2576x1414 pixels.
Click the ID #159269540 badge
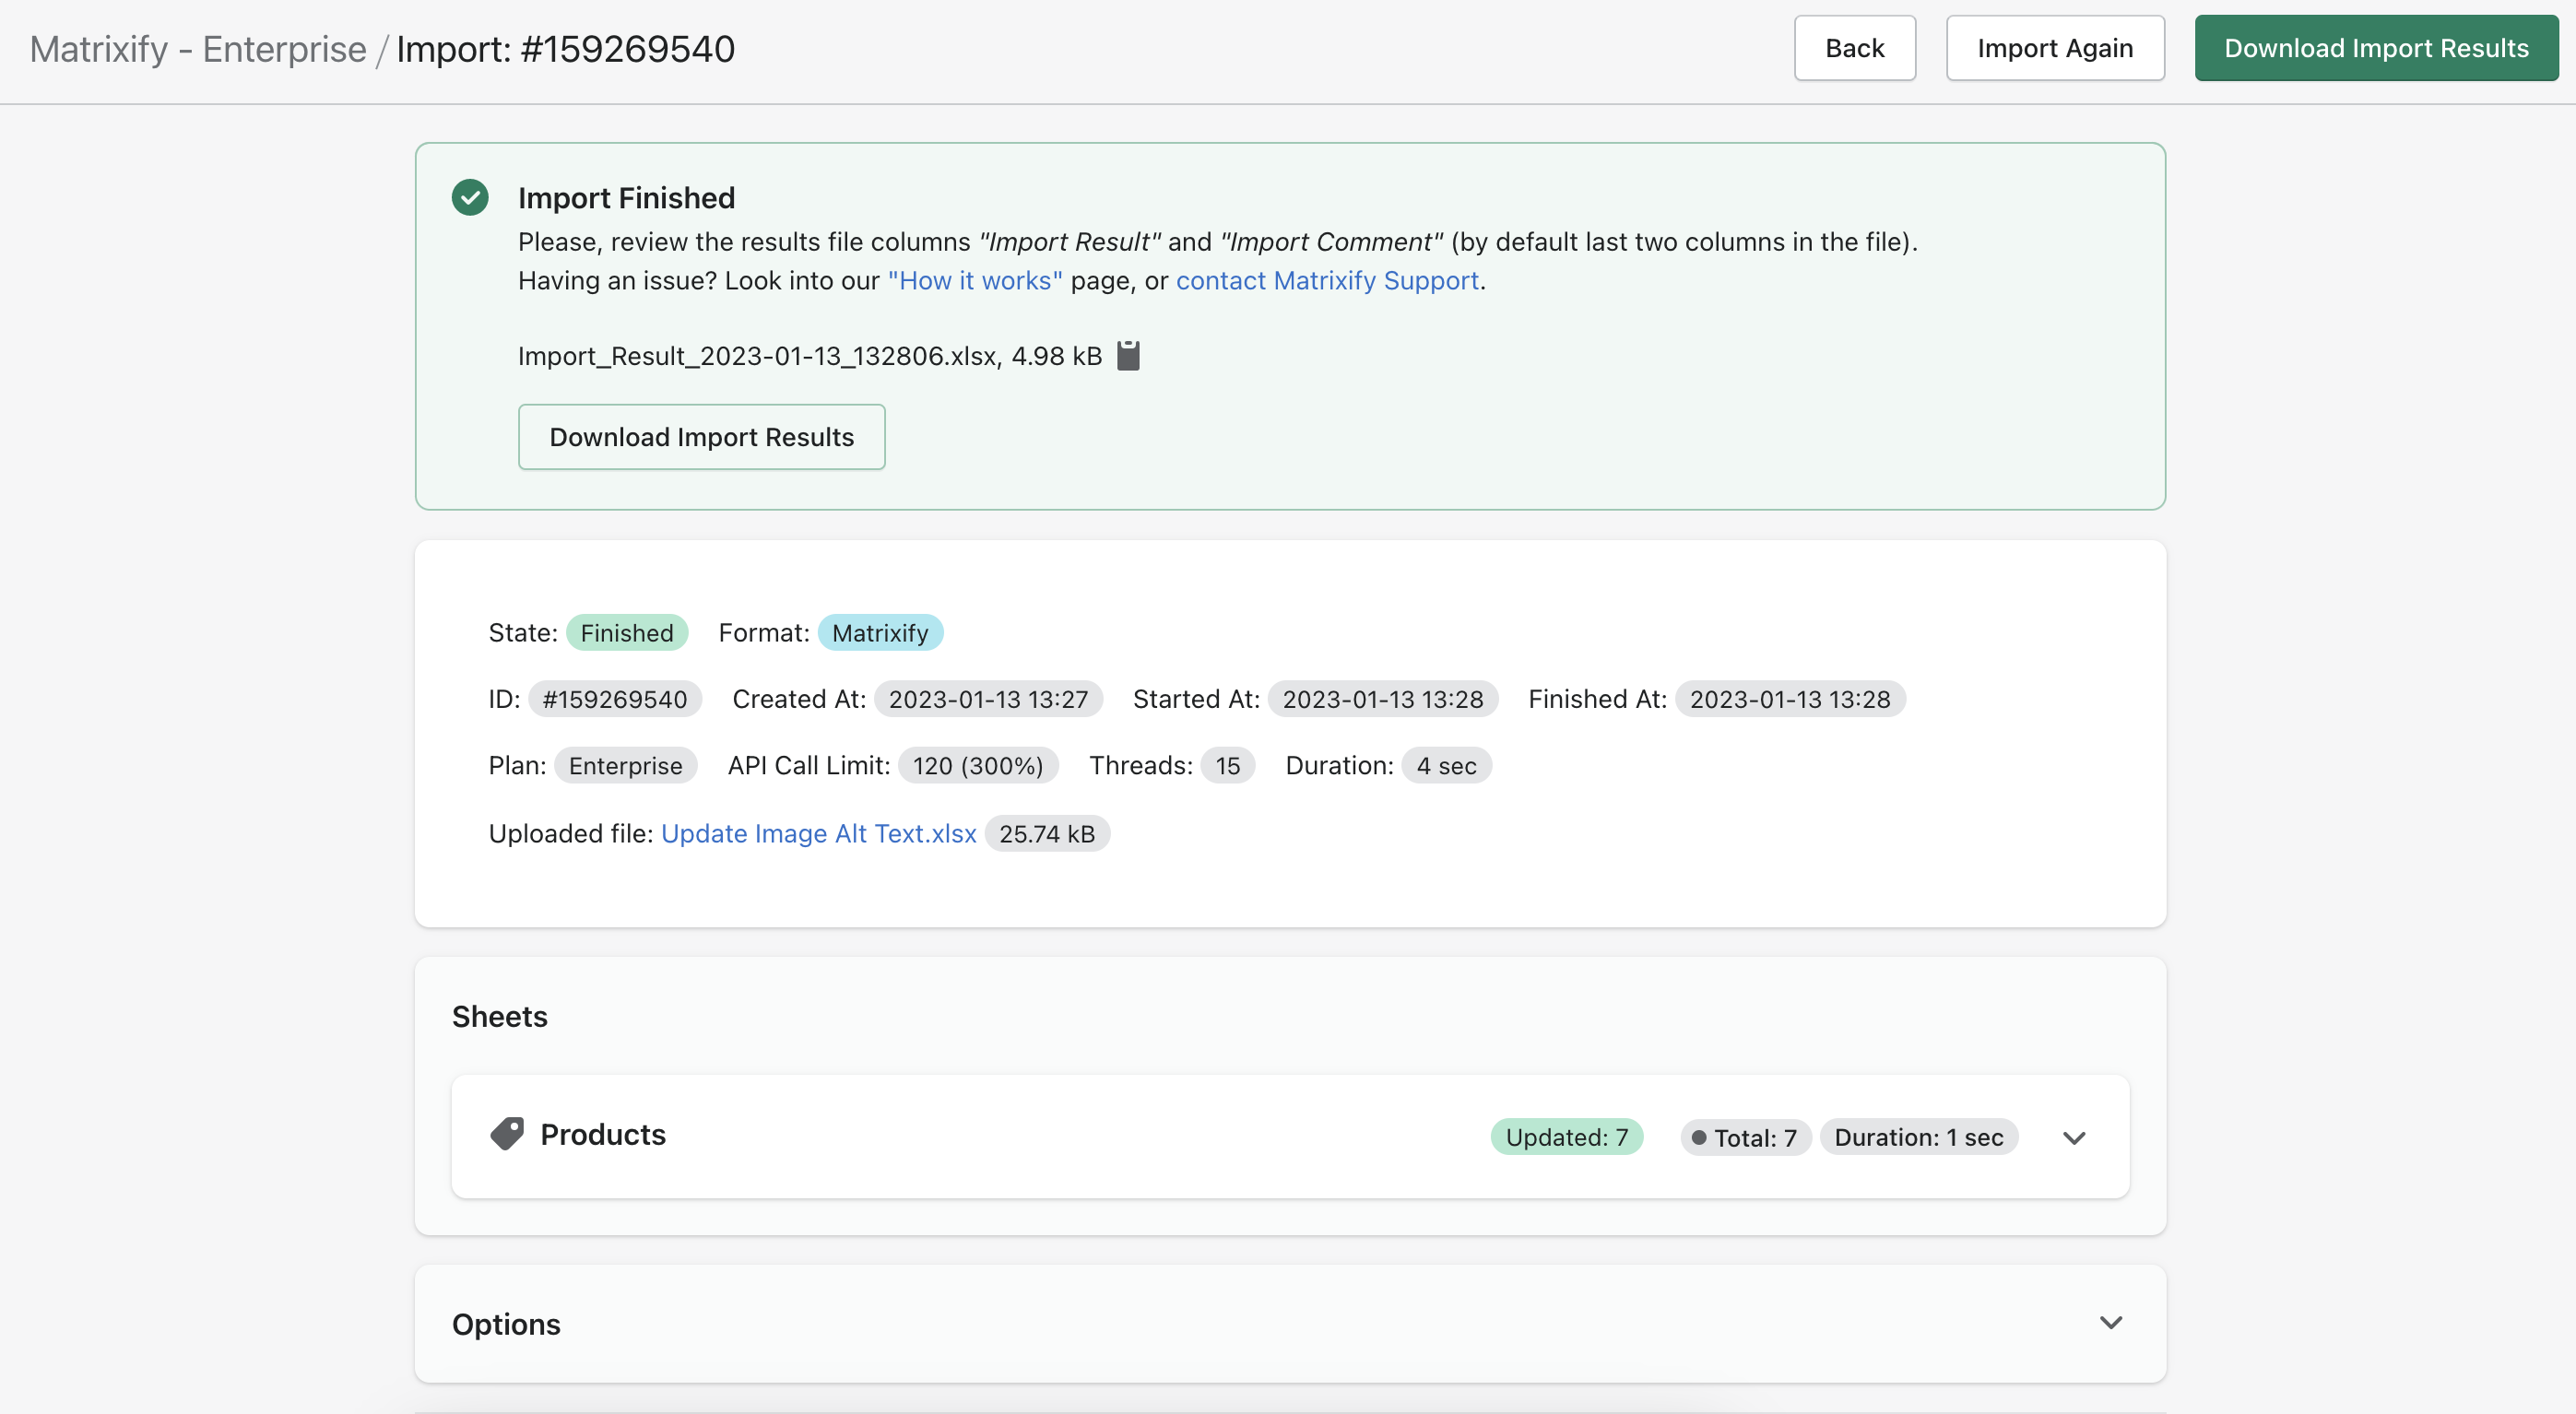pos(614,699)
